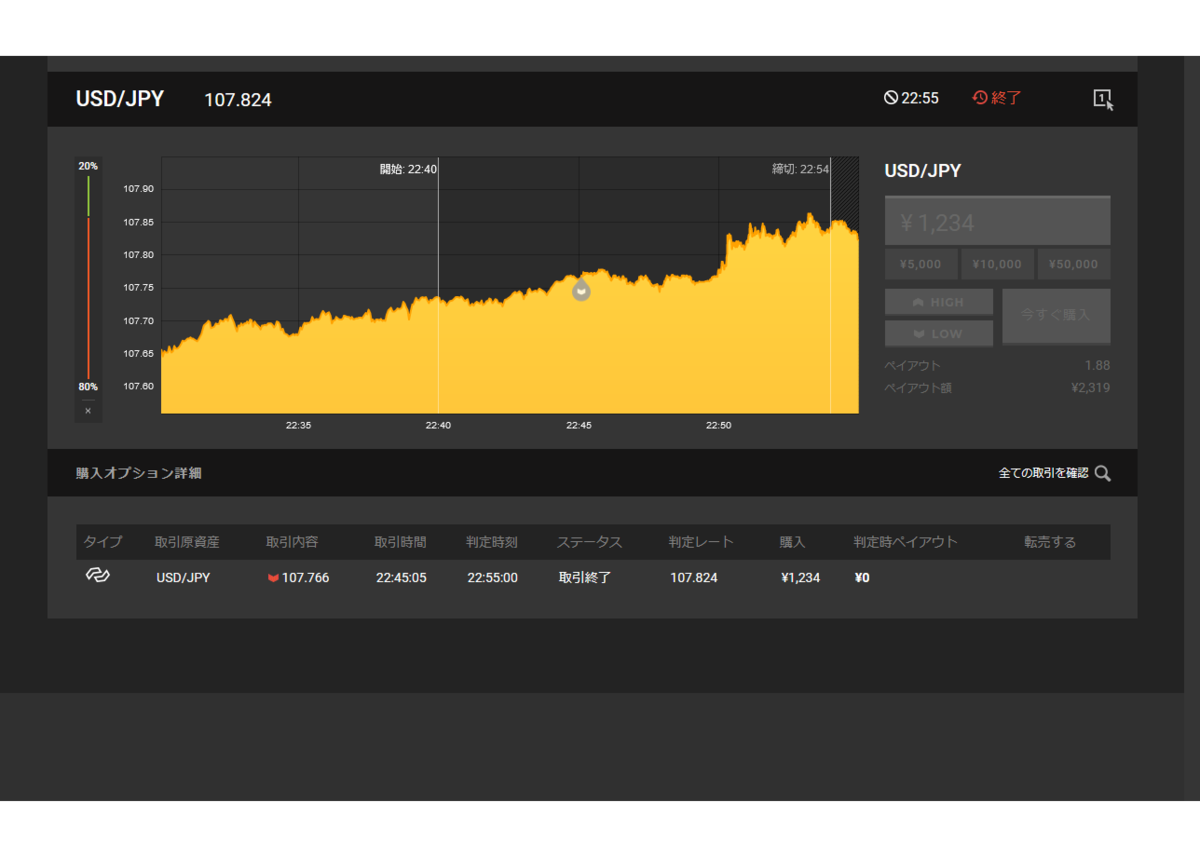1200x856 pixels.
Task: Click the ¥1,234 investment amount field
Action: 997,221
